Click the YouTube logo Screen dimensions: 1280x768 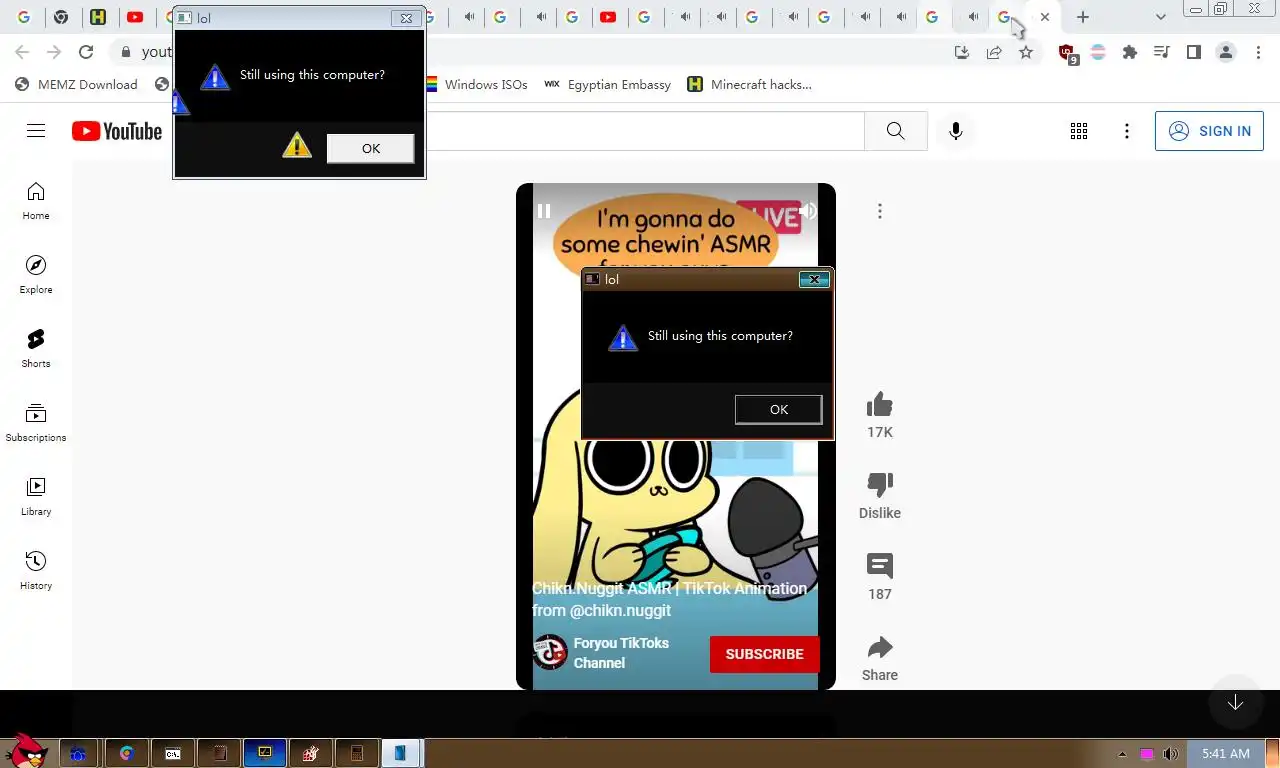117,131
